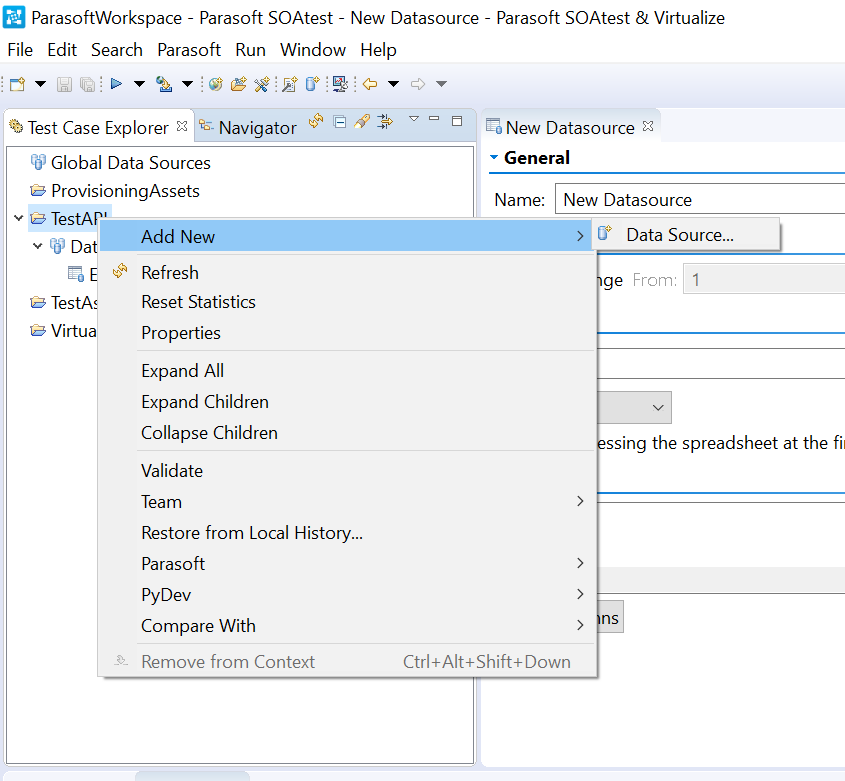
Task: Click the globe import icon in toolbar
Action: (164, 84)
